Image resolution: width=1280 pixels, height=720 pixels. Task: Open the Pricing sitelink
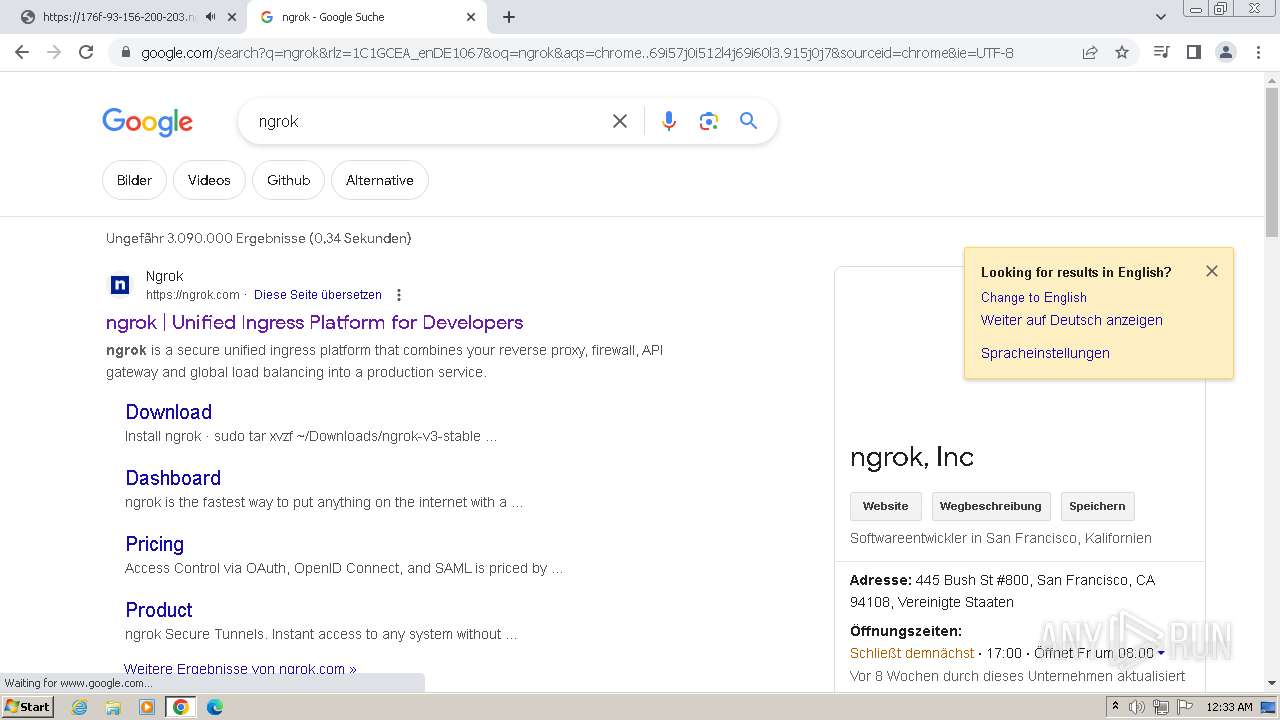[x=154, y=544]
